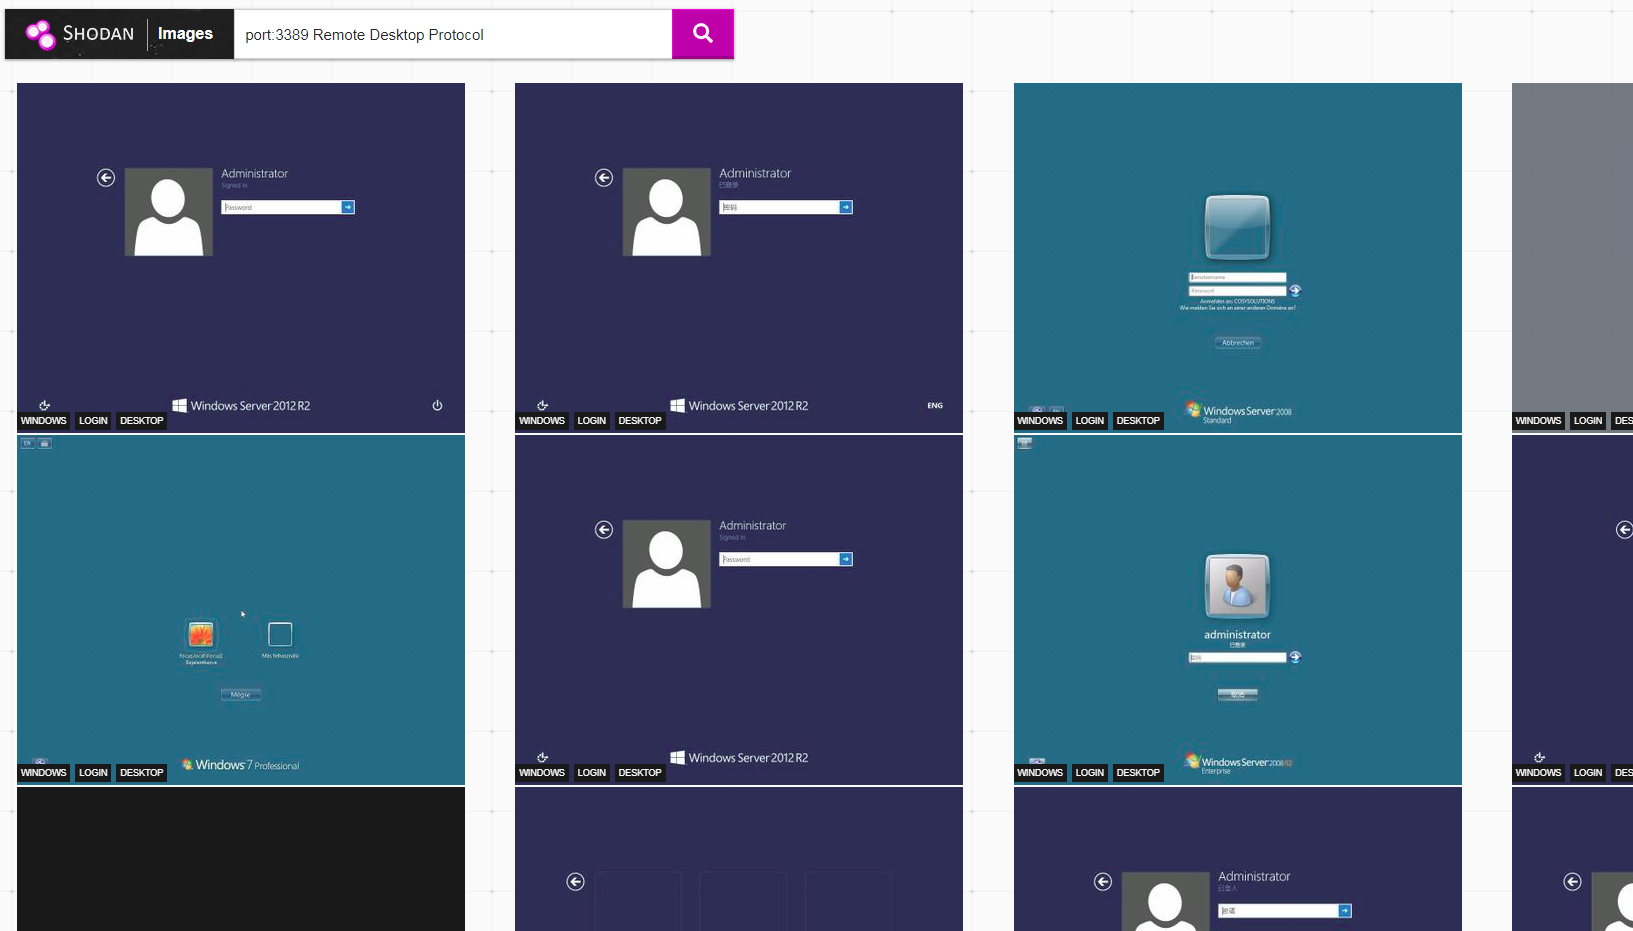Click WINDOWS tag on the ENG thumbnail

point(542,421)
